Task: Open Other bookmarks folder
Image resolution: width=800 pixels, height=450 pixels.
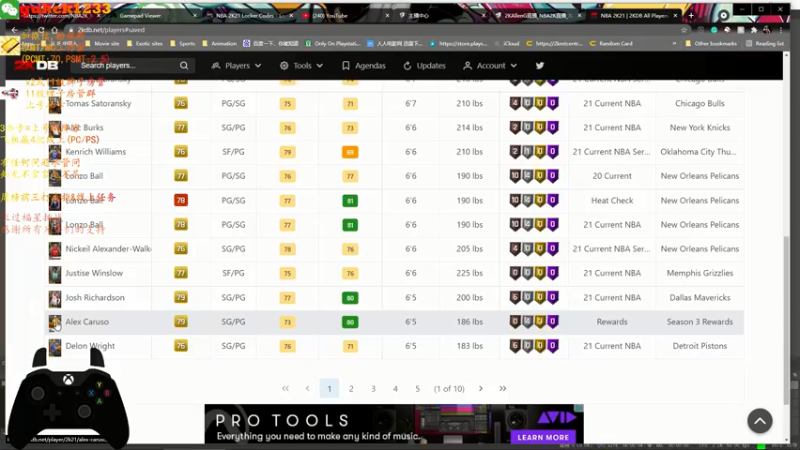Action: tap(711, 43)
